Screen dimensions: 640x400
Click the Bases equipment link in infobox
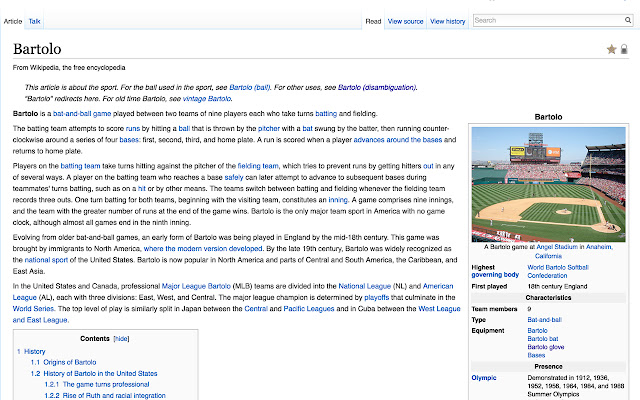click(536, 355)
